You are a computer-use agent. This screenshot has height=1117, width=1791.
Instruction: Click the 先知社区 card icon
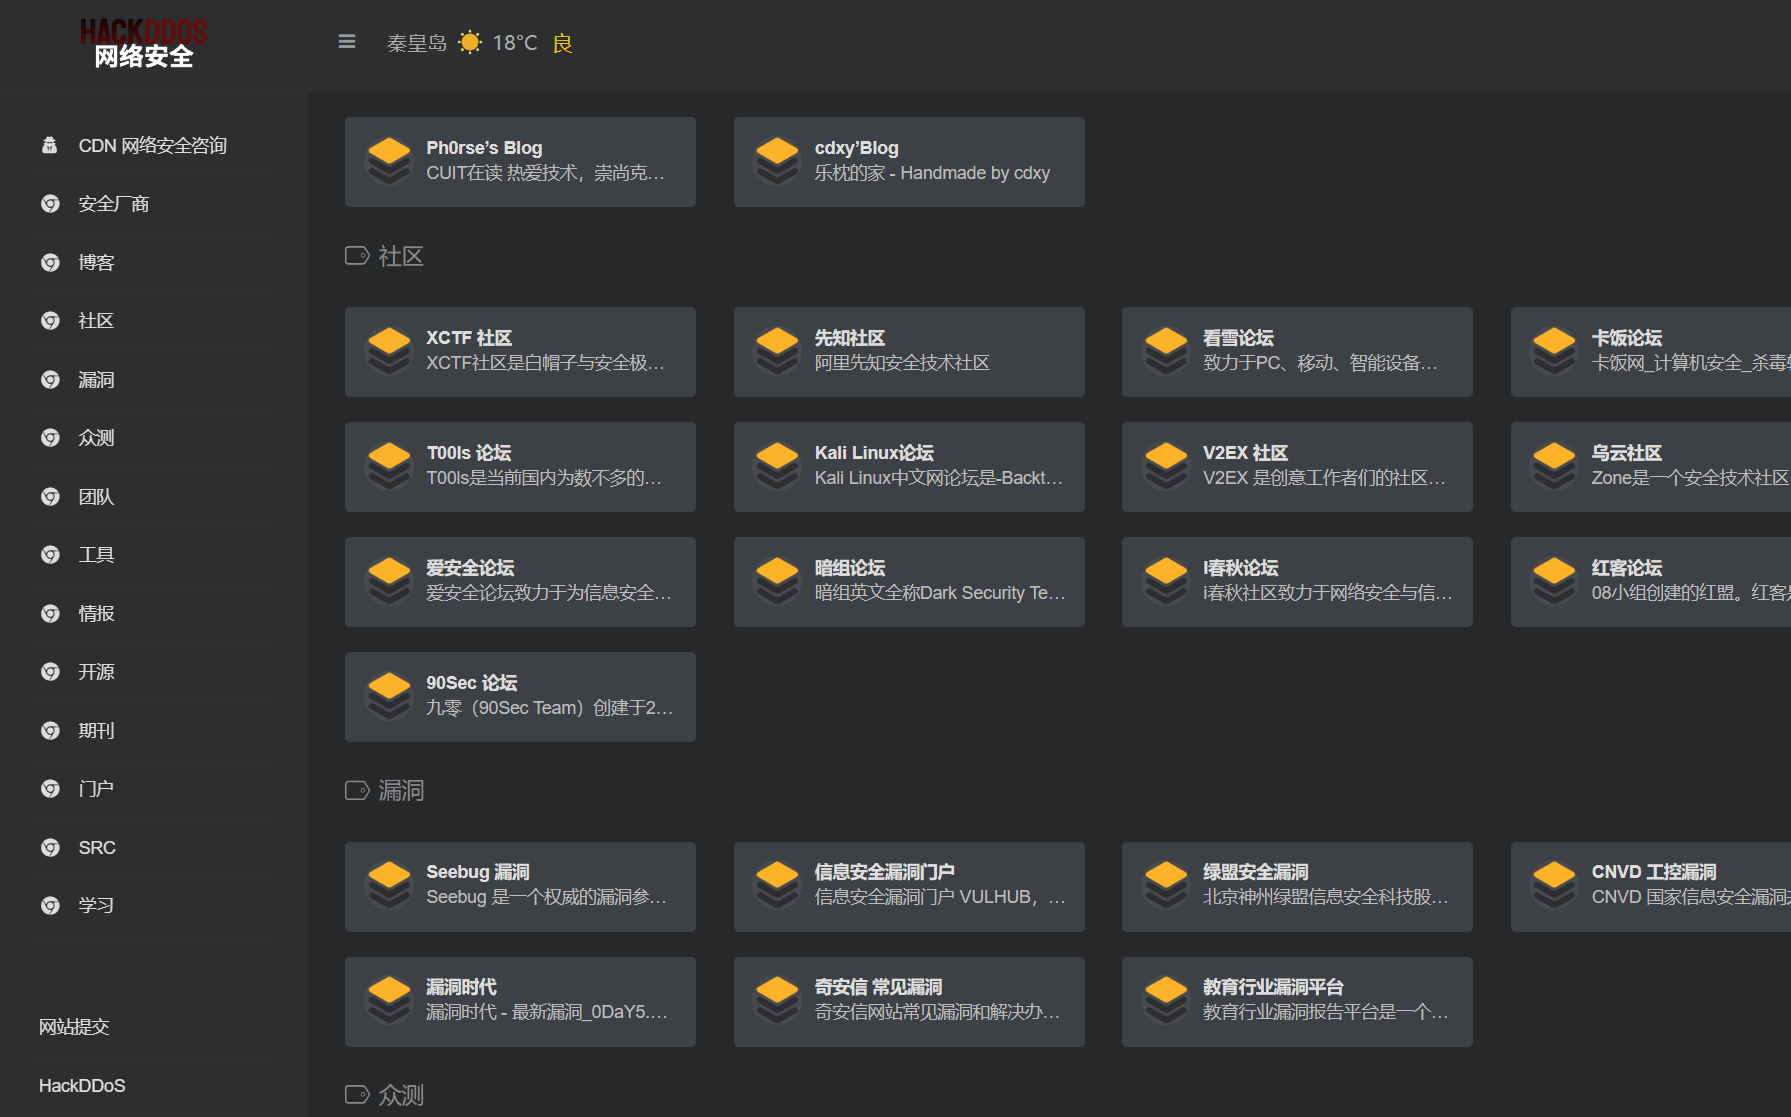tap(777, 352)
